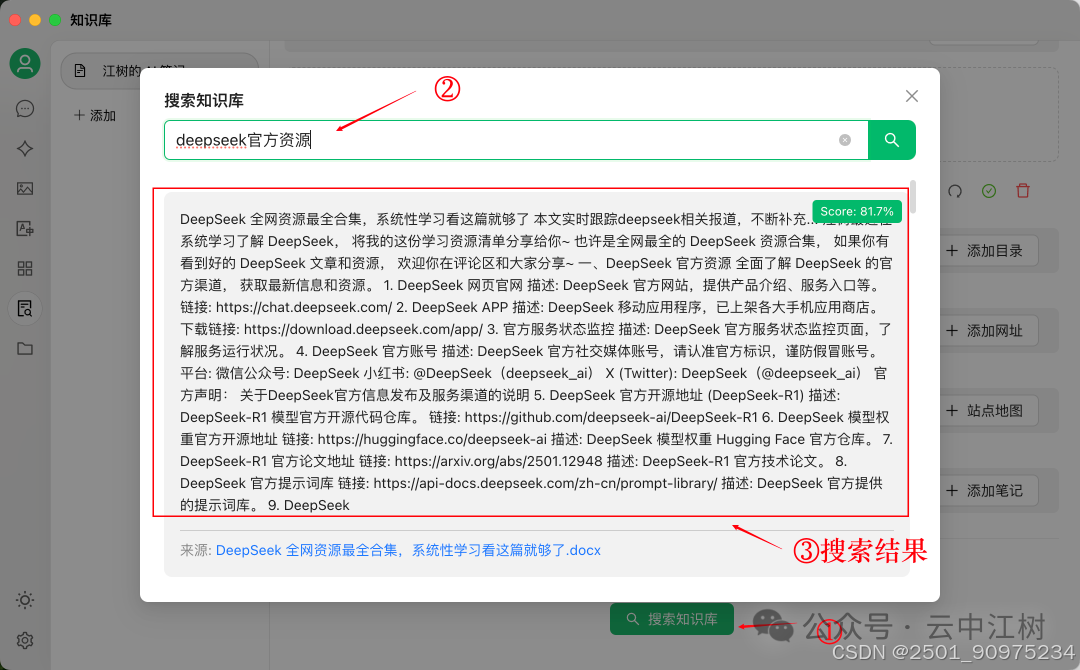Viewport: 1080px width, 670px height.
Task: Open the user avatar profile icon
Action: 25,63
